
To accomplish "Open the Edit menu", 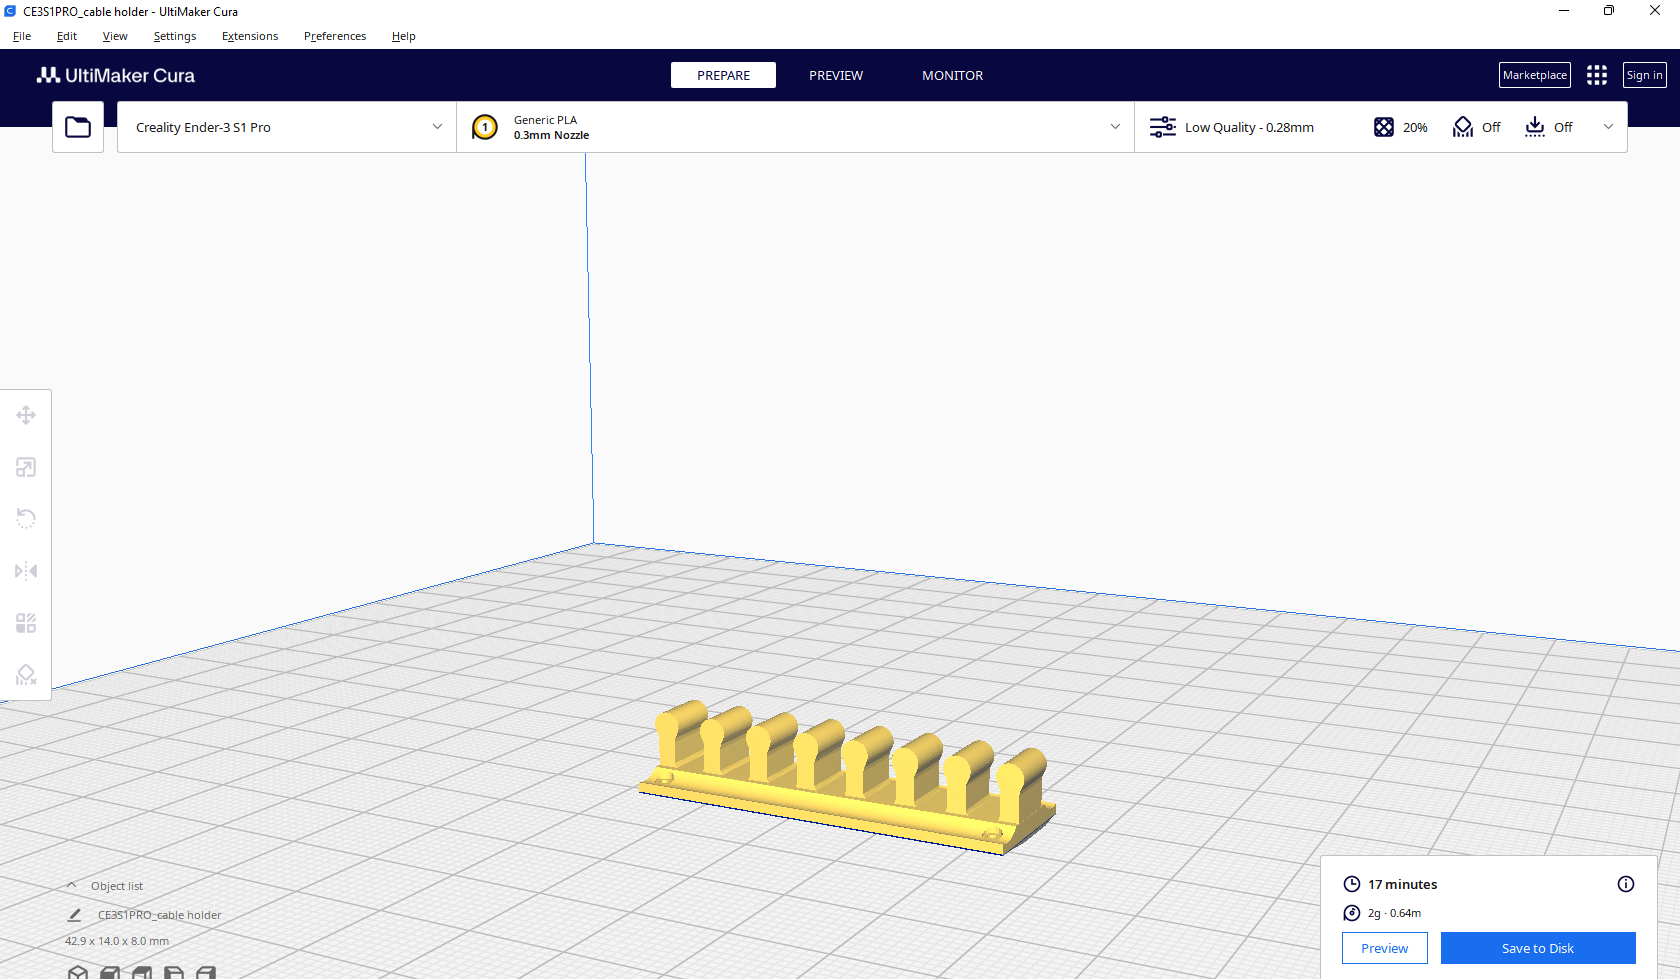I will tap(67, 36).
